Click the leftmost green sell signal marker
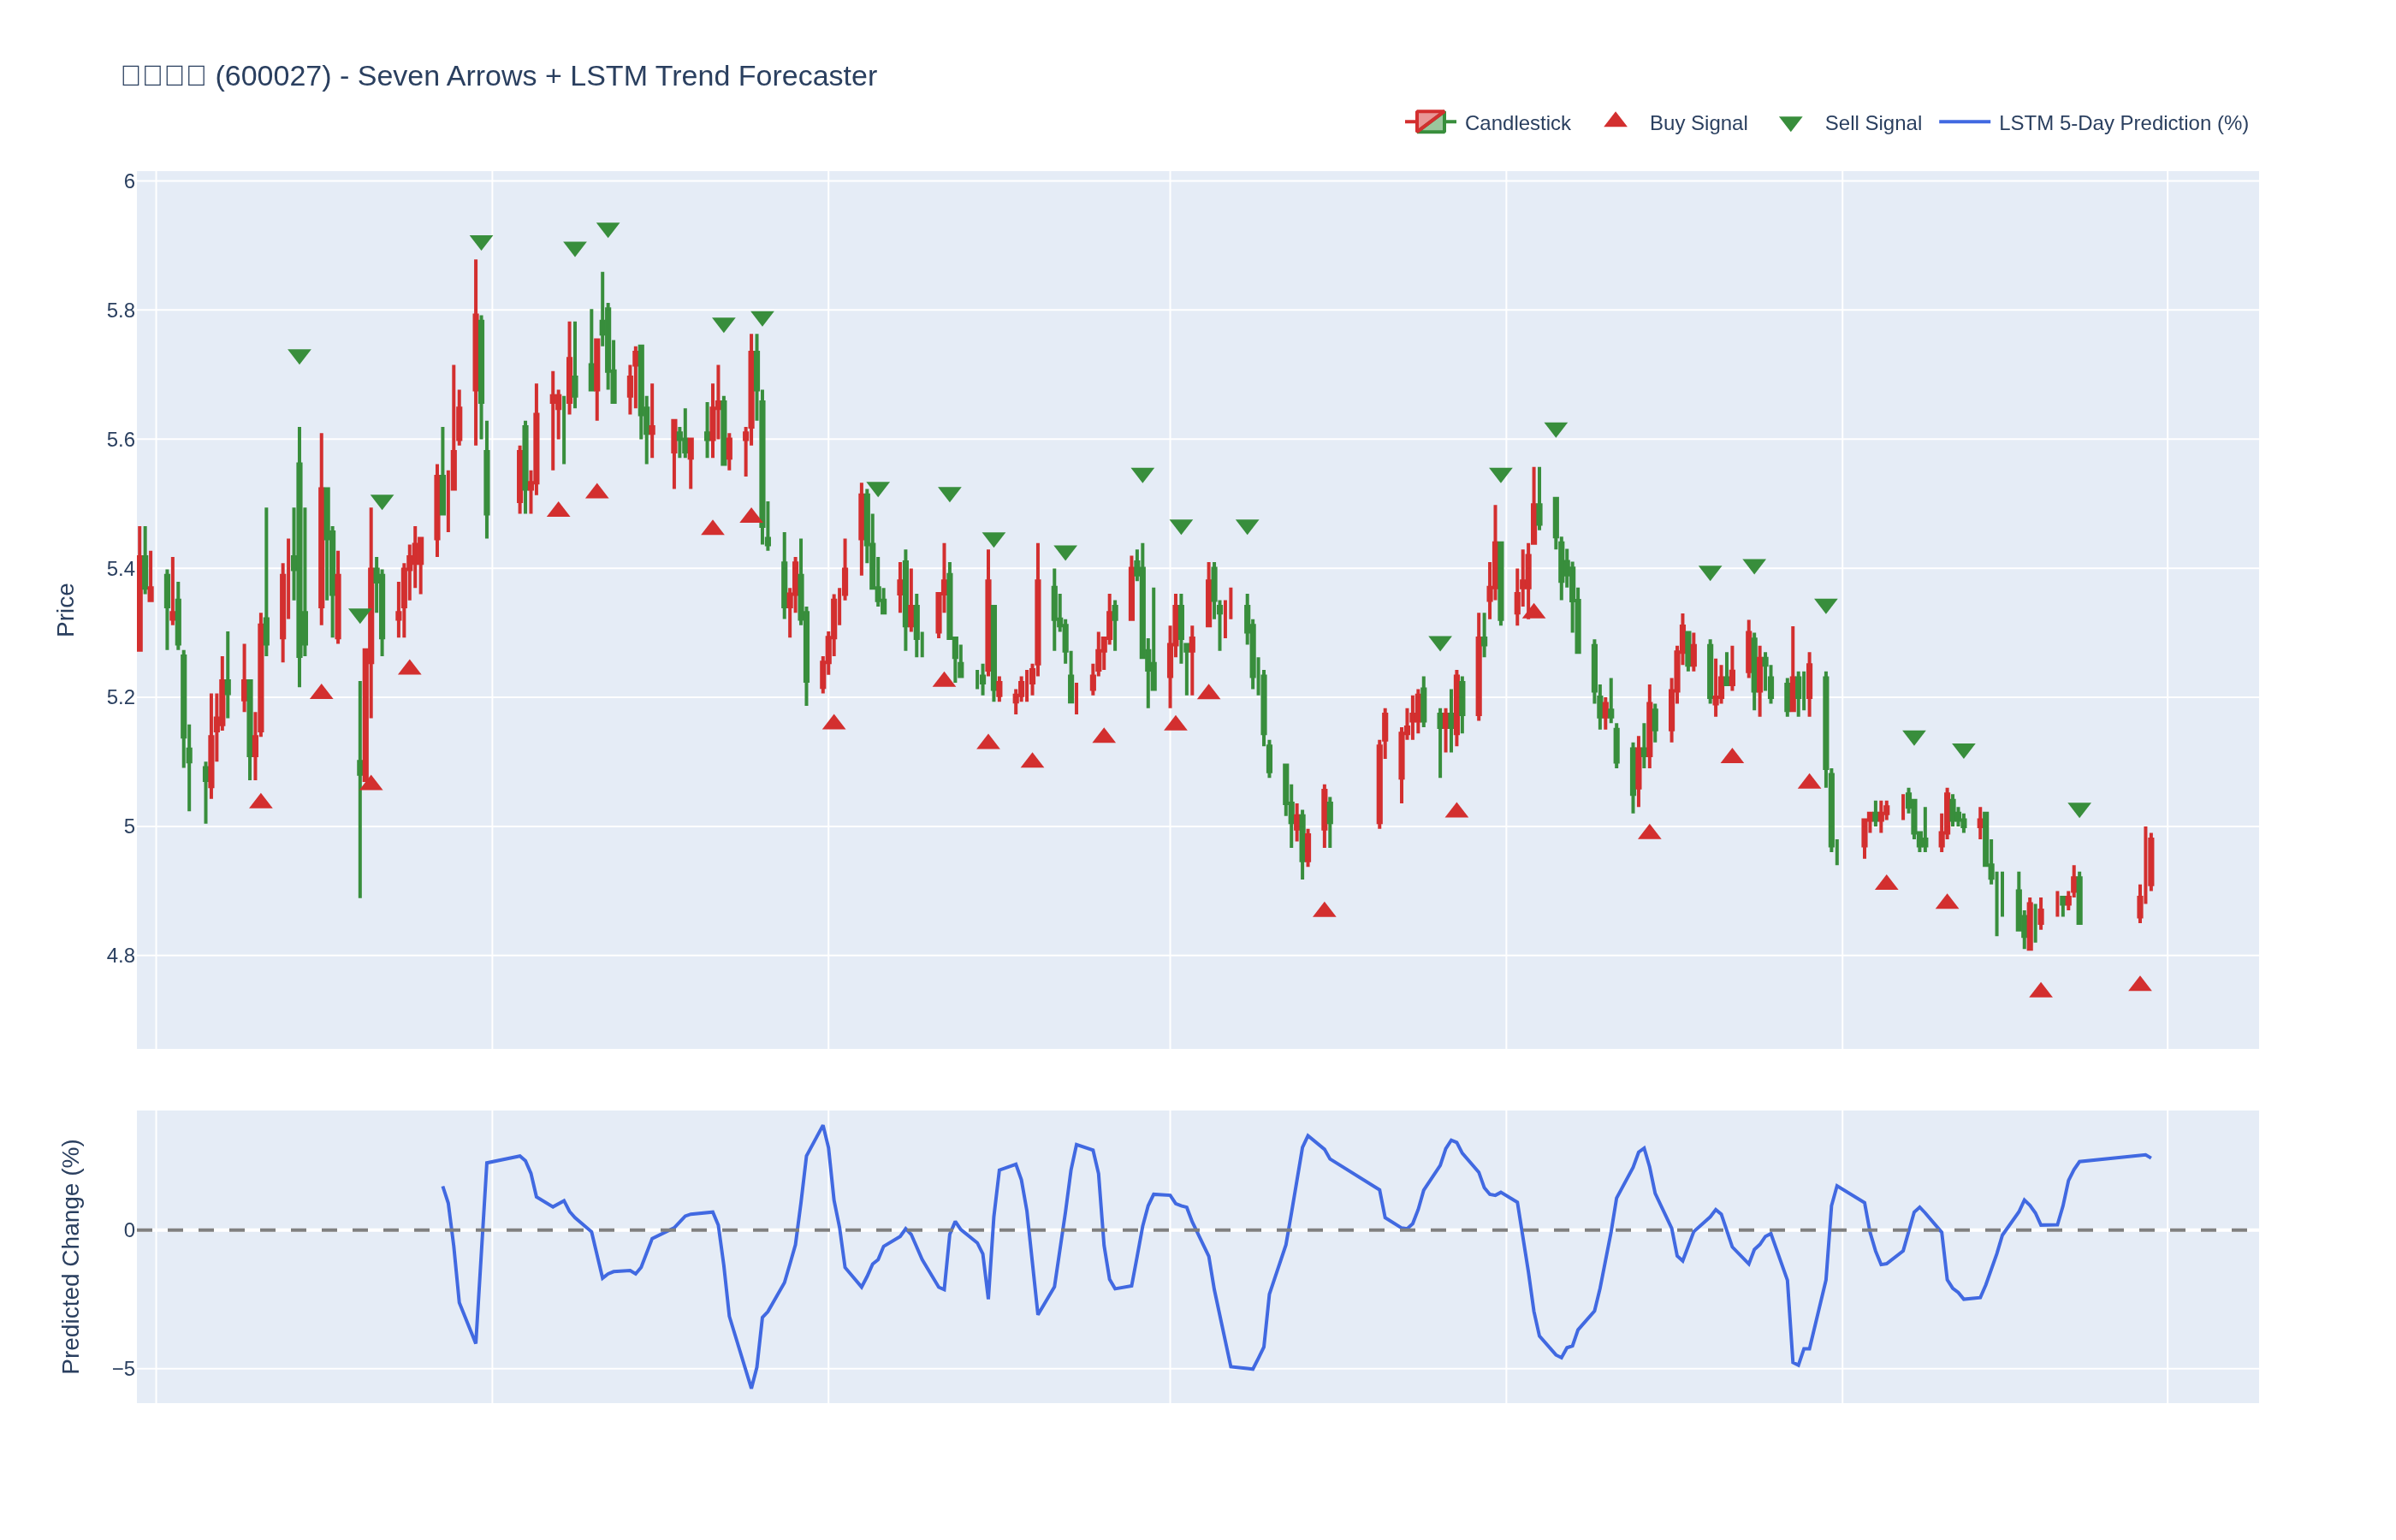Screen dimensions: 2396x1540 pos(299,356)
